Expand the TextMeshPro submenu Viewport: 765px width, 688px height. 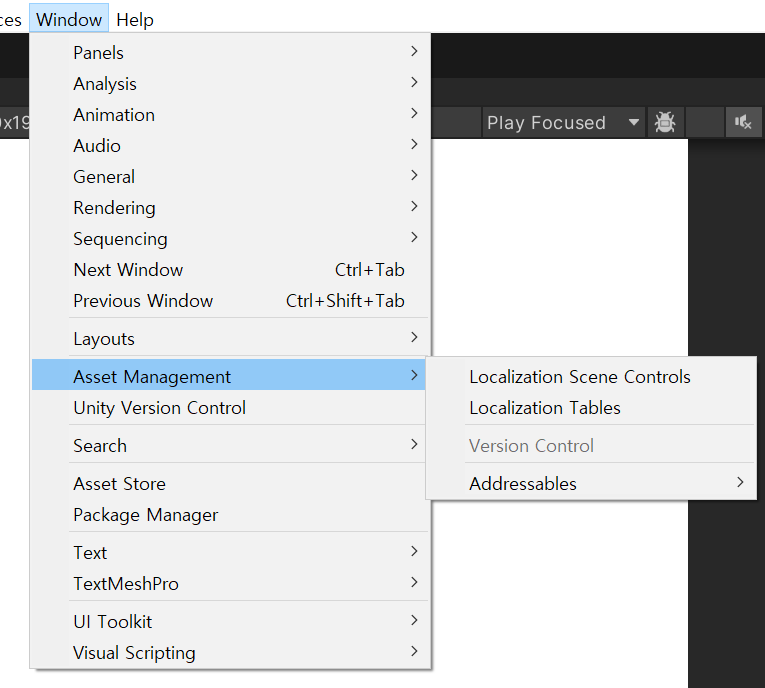pos(230,584)
